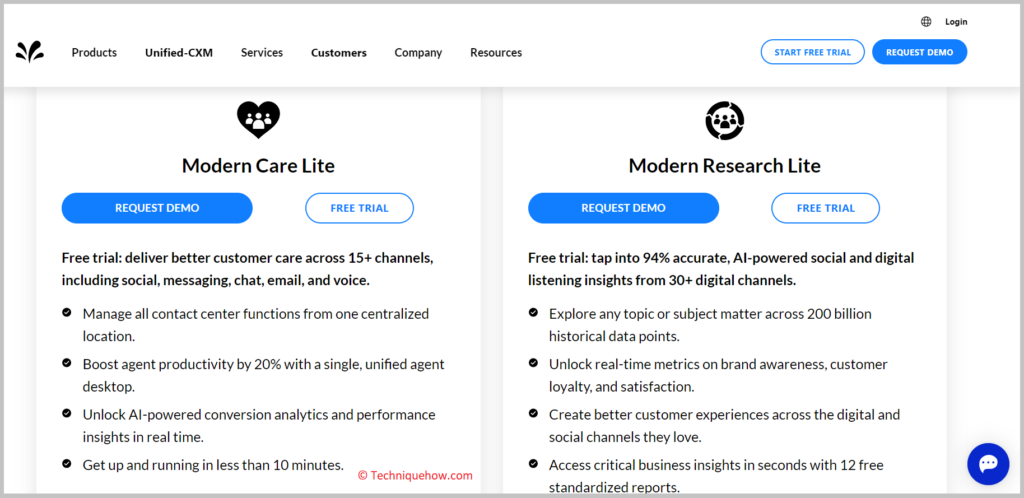Click checkmark bullet beside 'Explore any topic'

[x=533, y=313]
